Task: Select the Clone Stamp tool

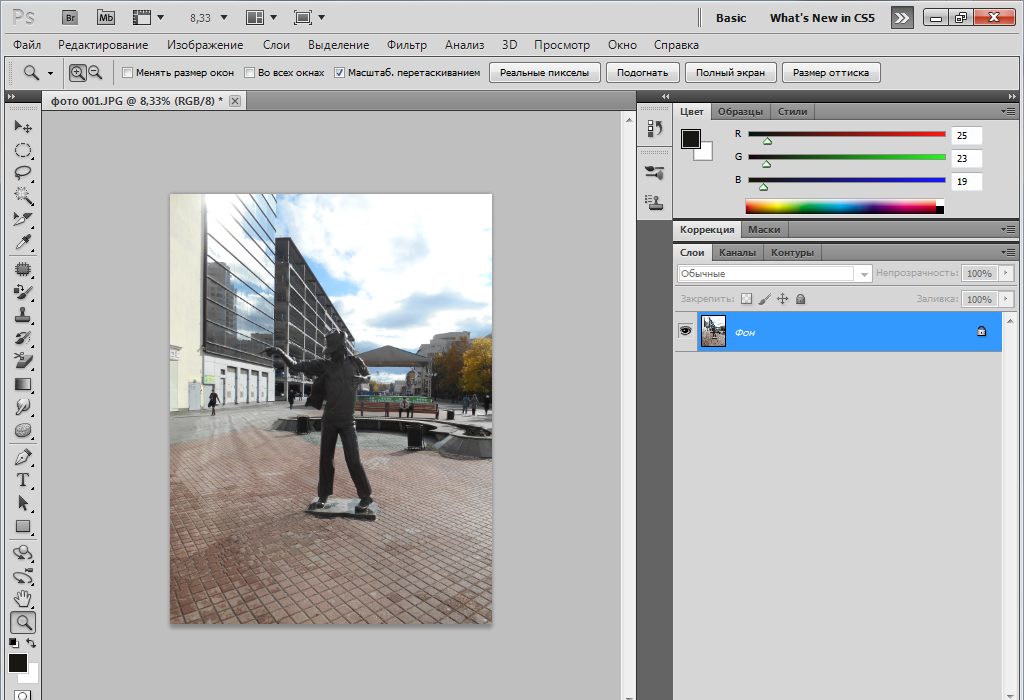Action: (x=23, y=315)
